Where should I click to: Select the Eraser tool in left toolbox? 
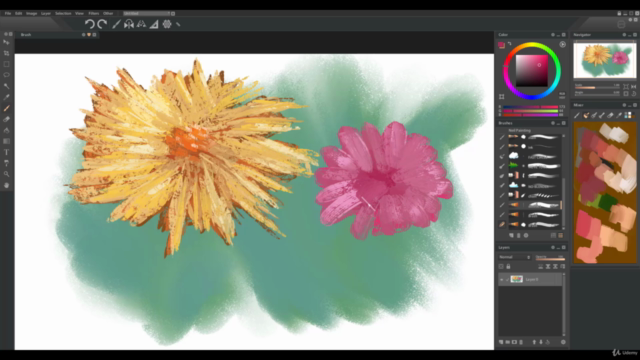(x=6, y=119)
